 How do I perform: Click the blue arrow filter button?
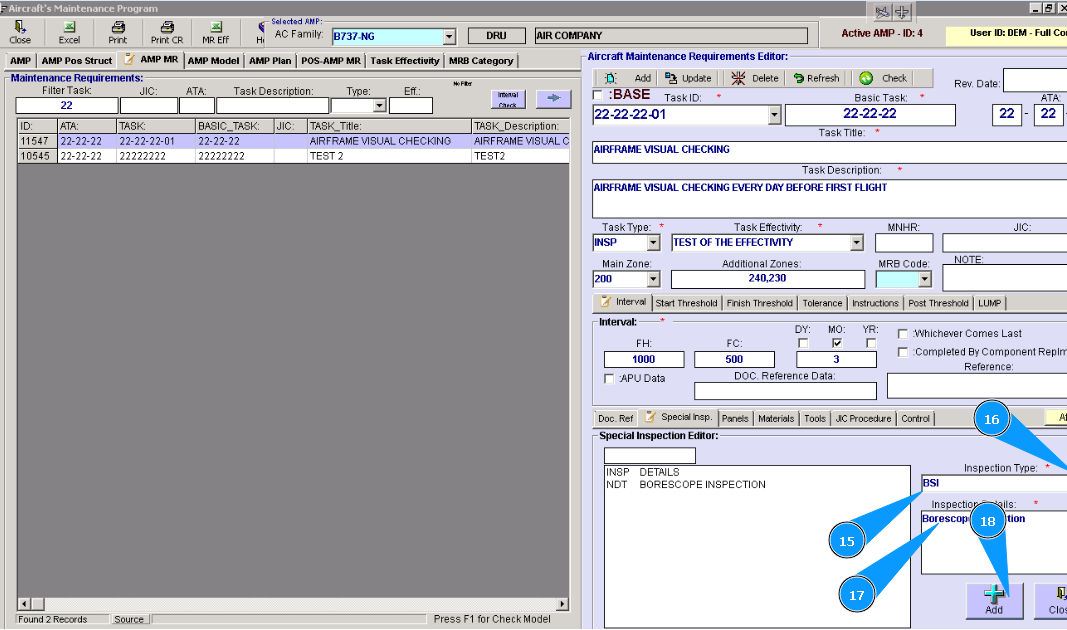coord(553,99)
